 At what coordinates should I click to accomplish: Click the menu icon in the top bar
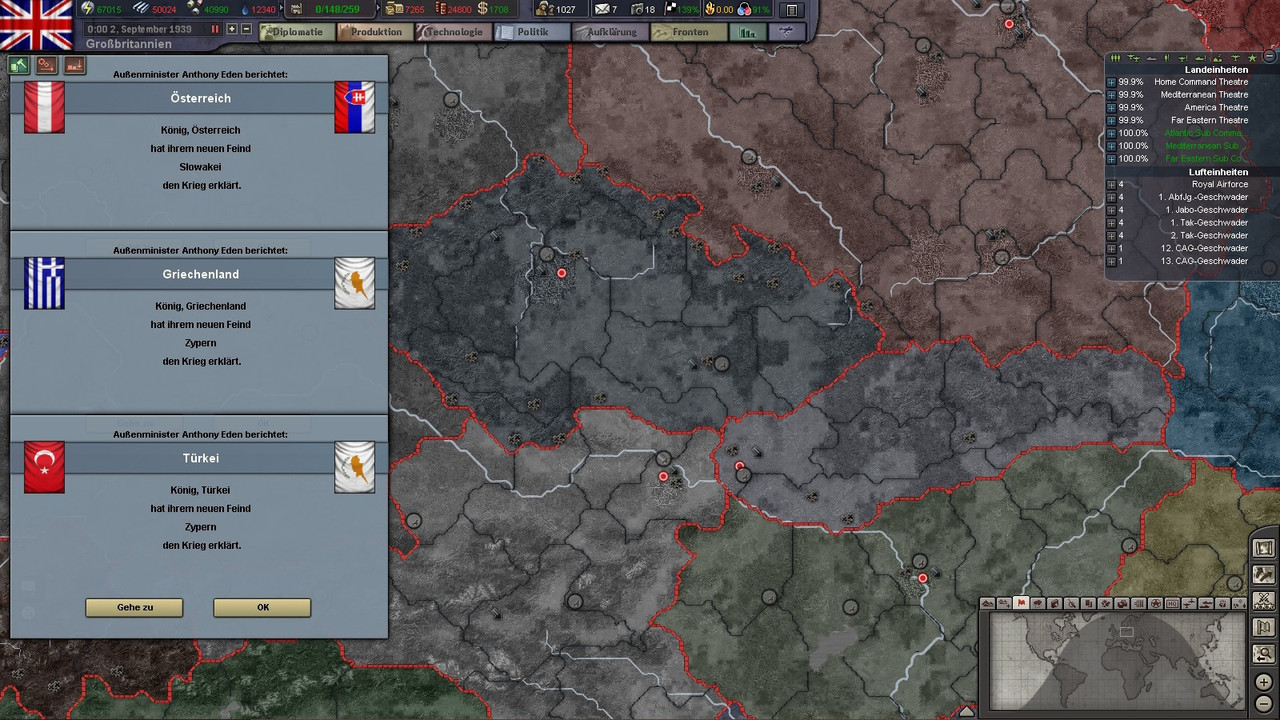click(x=791, y=10)
